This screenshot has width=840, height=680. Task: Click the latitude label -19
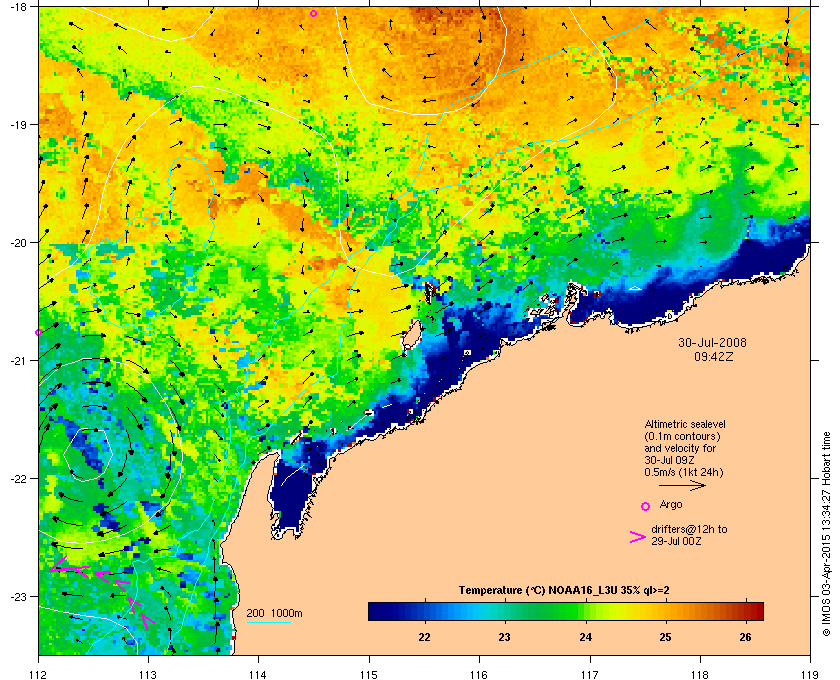click(x=18, y=124)
